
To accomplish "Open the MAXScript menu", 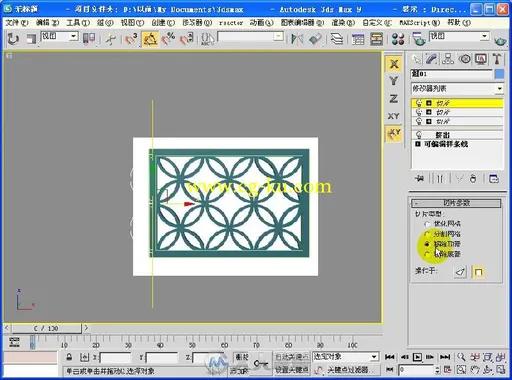I will point(419,23).
